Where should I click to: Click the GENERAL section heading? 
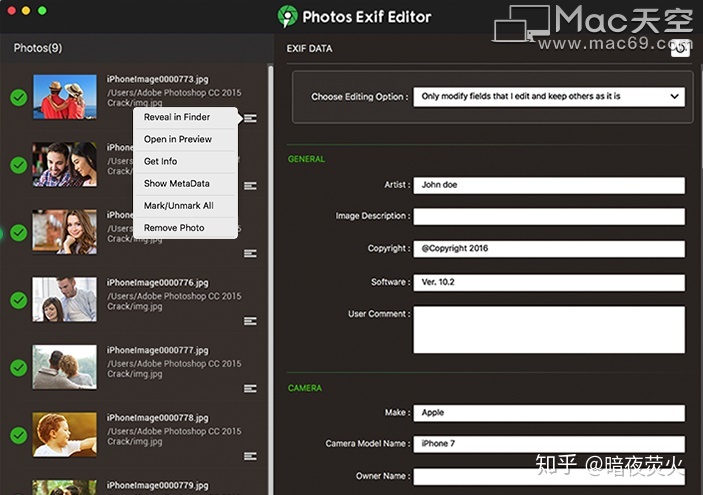point(306,159)
